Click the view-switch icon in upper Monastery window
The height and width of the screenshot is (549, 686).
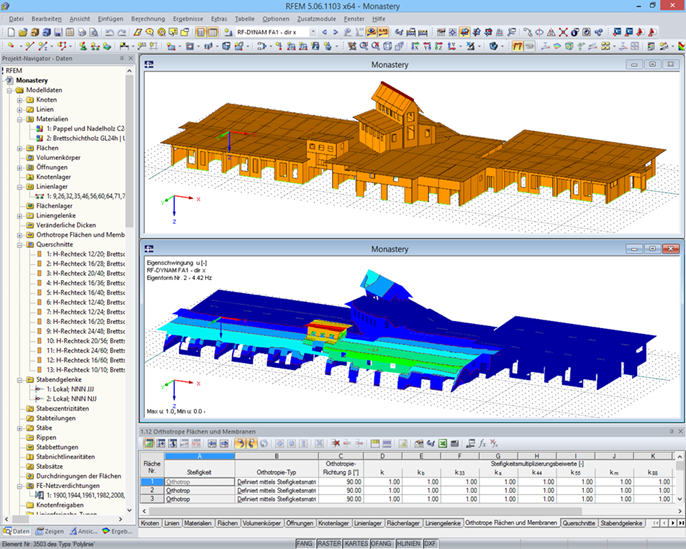(x=149, y=64)
